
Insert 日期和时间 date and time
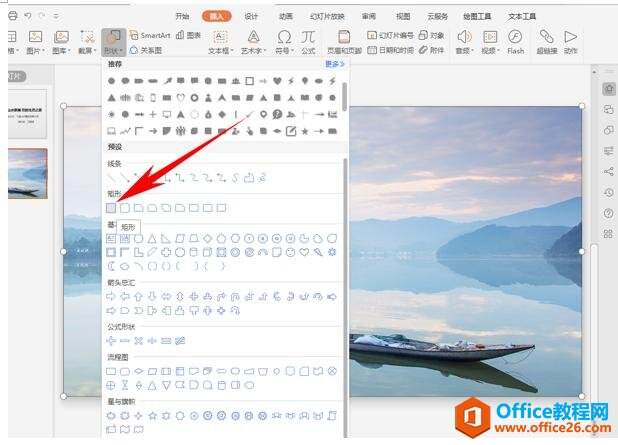tap(390, 50)
